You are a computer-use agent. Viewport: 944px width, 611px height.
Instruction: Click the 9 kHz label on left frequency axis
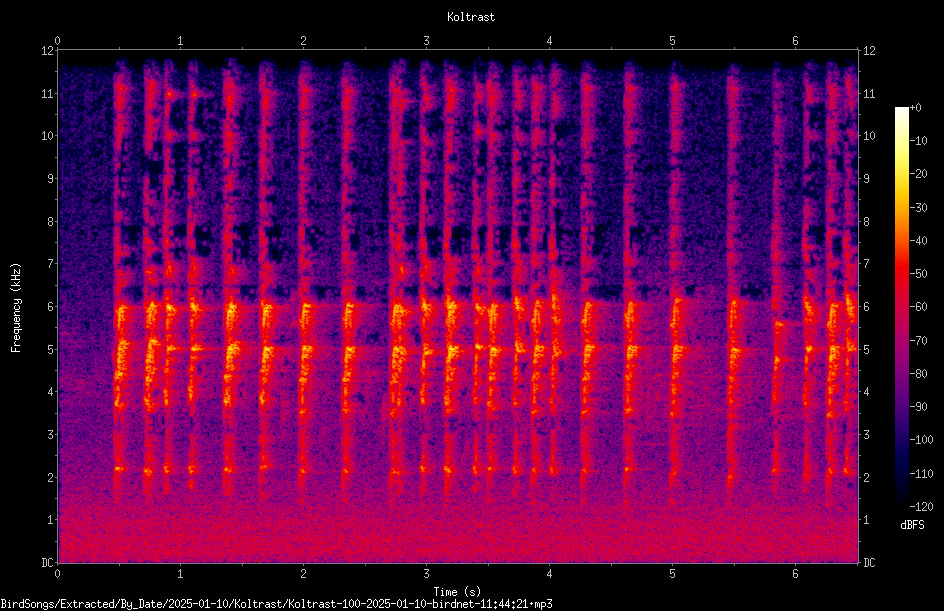[51, 179]
